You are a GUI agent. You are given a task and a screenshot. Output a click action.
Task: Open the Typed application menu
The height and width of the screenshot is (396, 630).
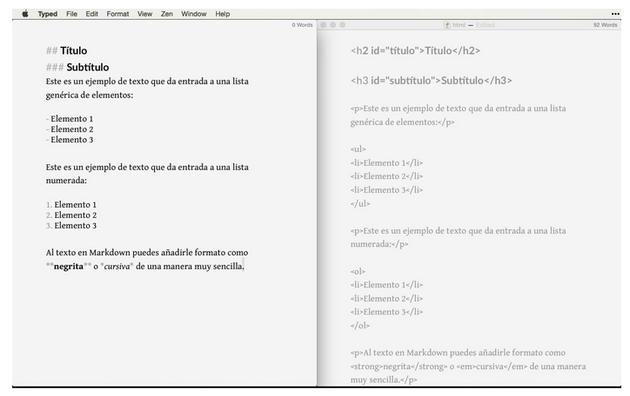coord(47,14)
